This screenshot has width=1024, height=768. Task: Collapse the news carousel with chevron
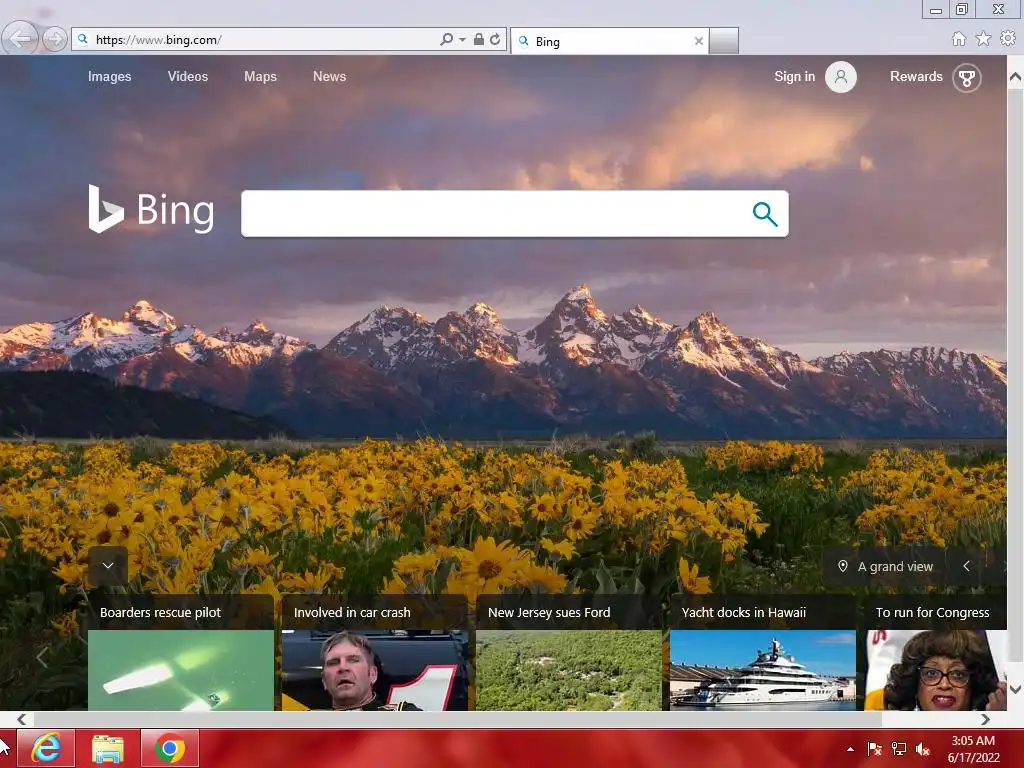[x=108, y=566]
